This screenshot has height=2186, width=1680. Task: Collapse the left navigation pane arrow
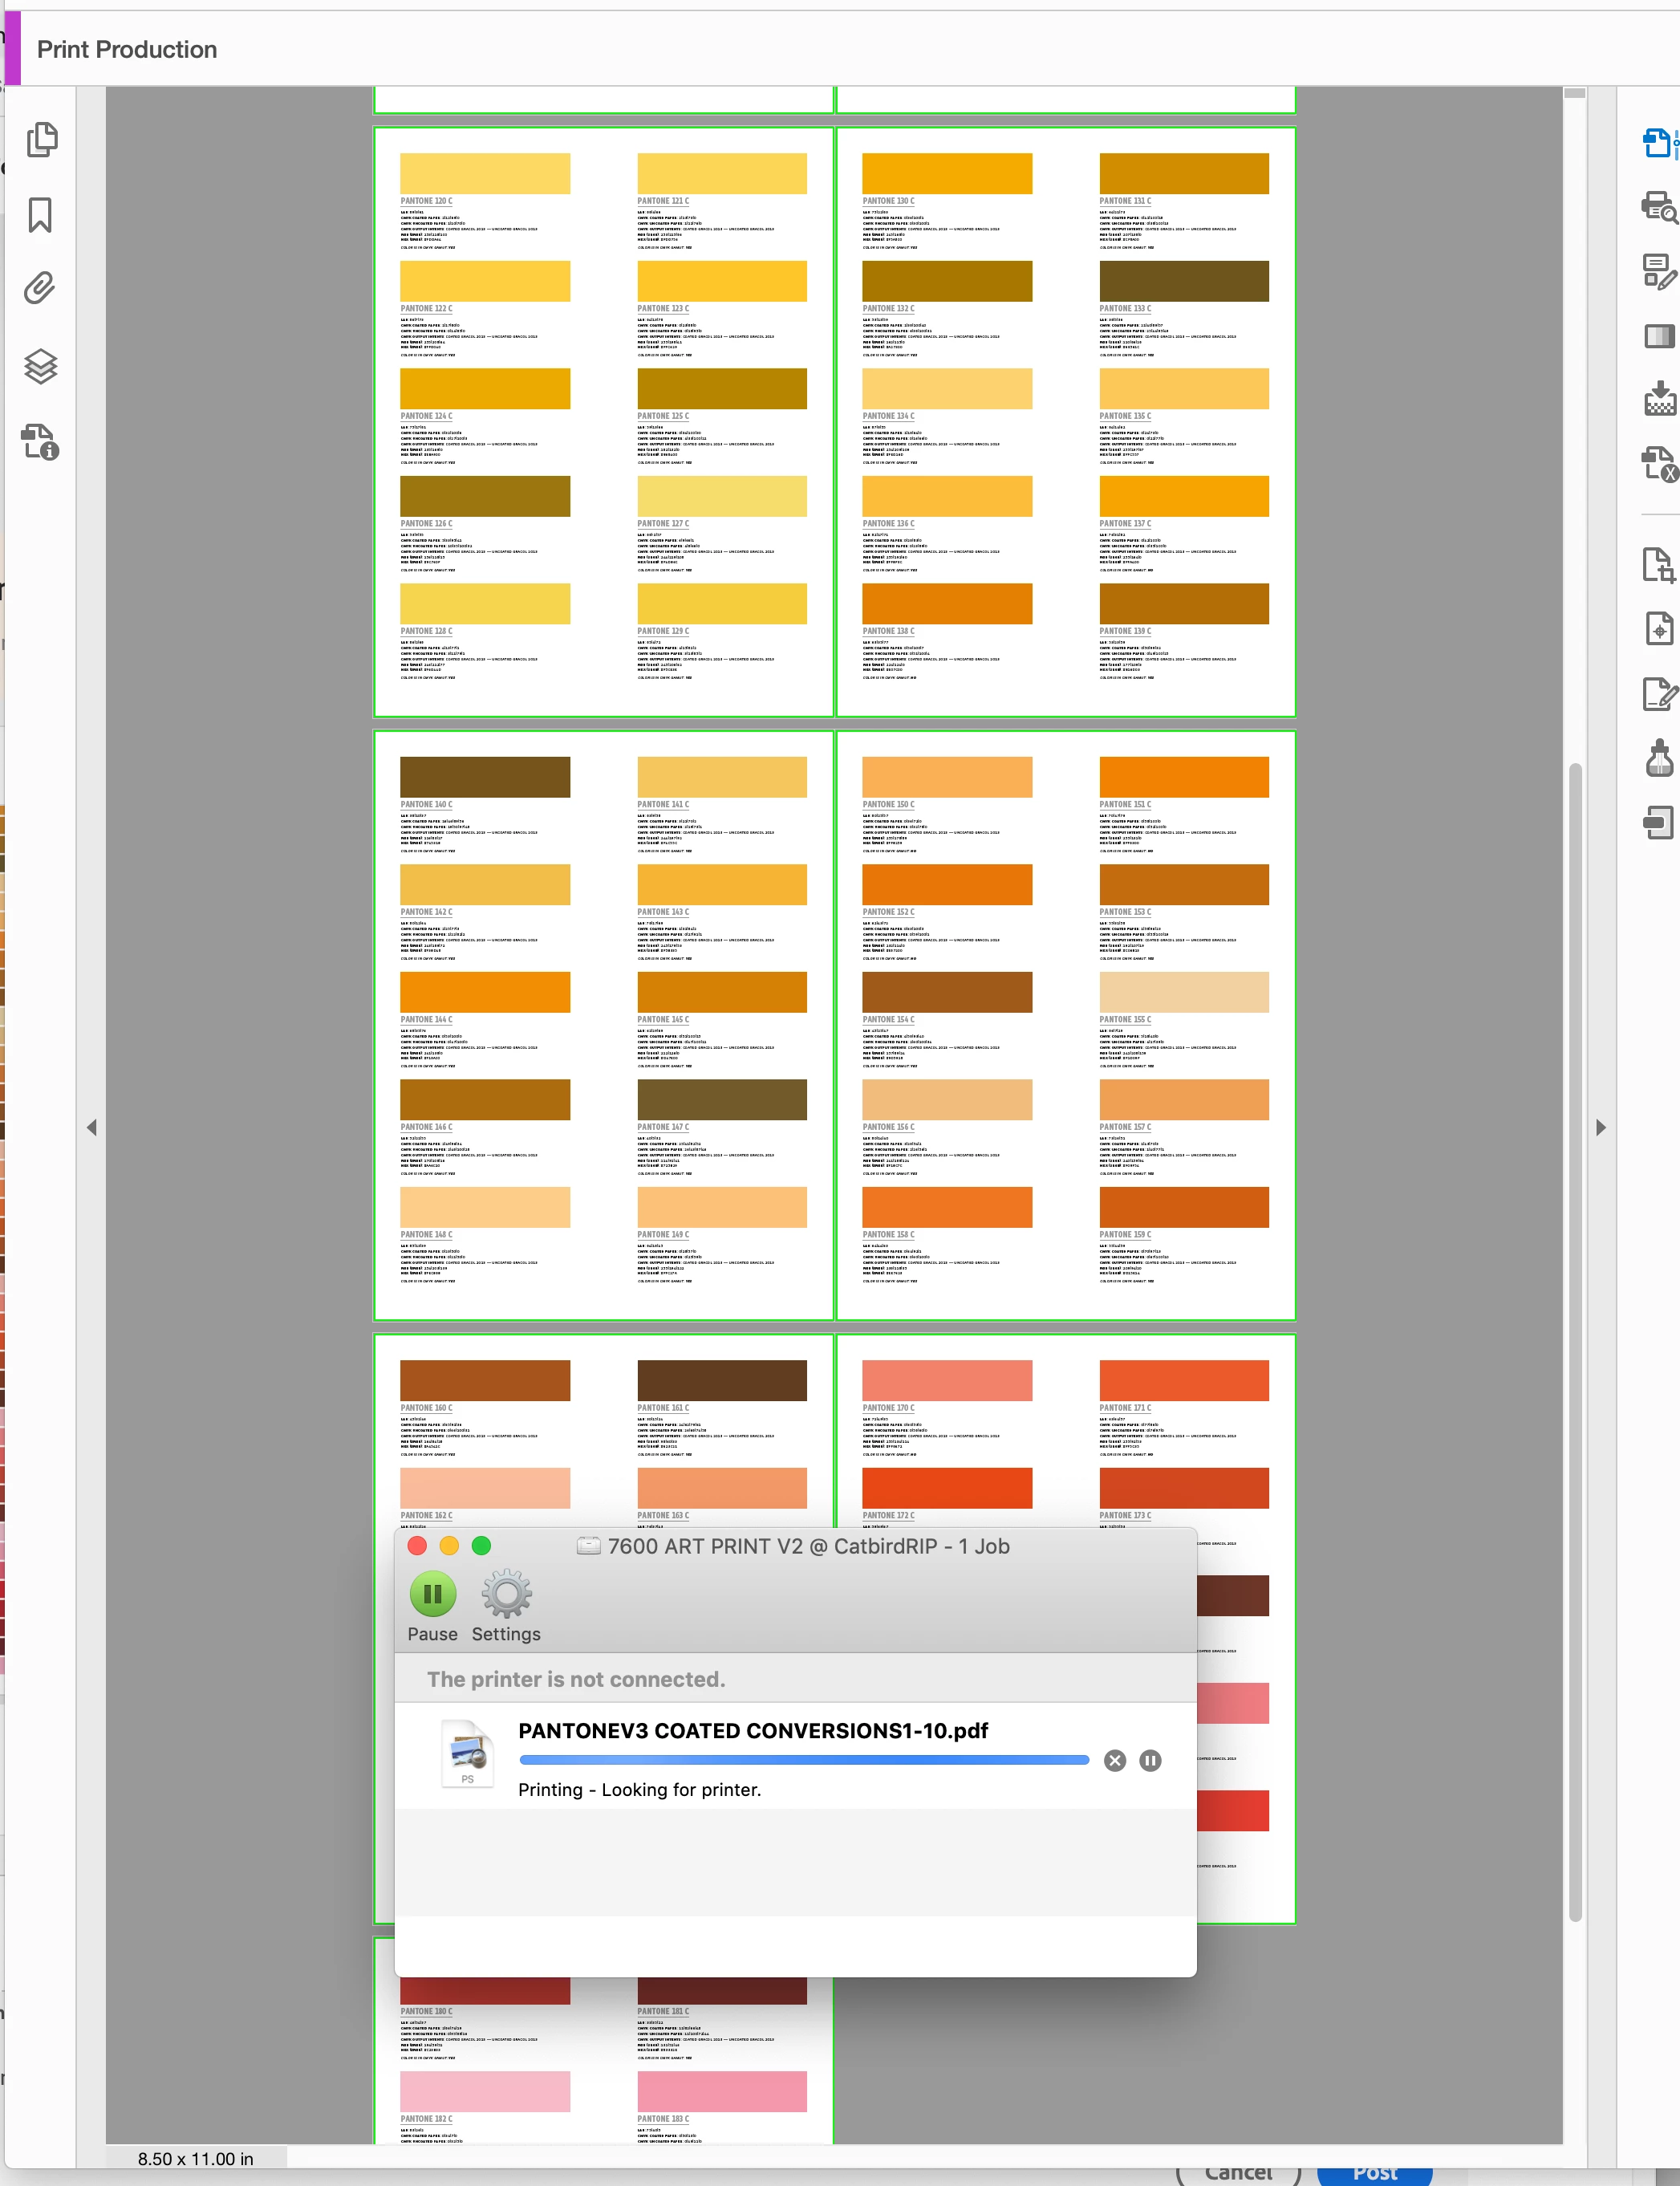tap(92, 1127)
